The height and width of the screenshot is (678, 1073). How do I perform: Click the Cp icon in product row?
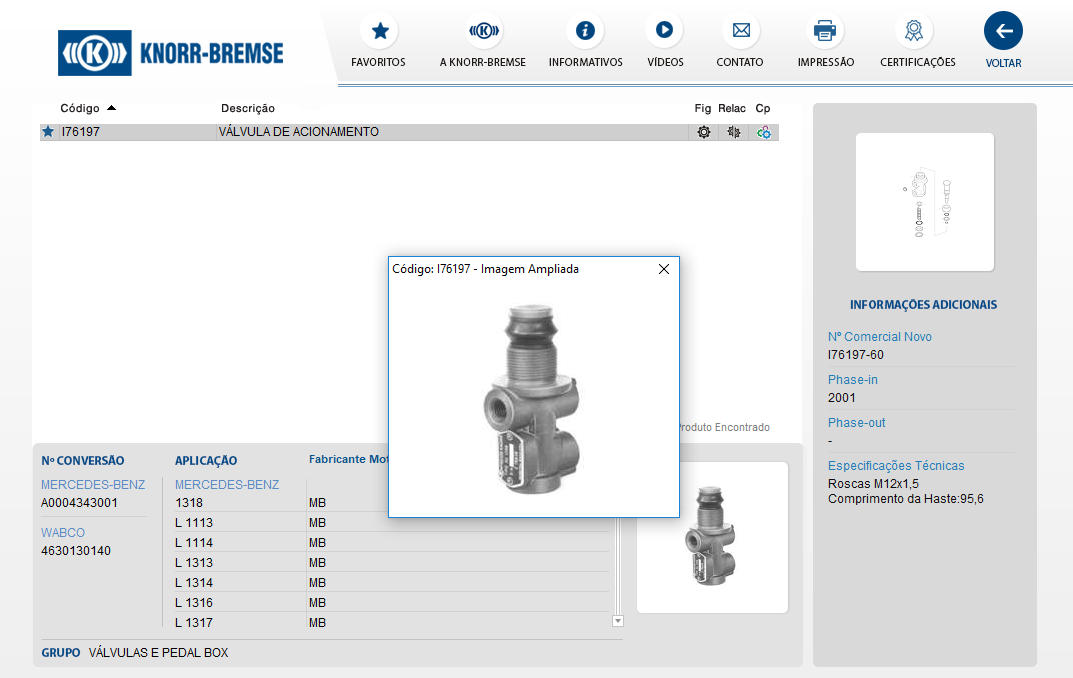tap(764, 132)
